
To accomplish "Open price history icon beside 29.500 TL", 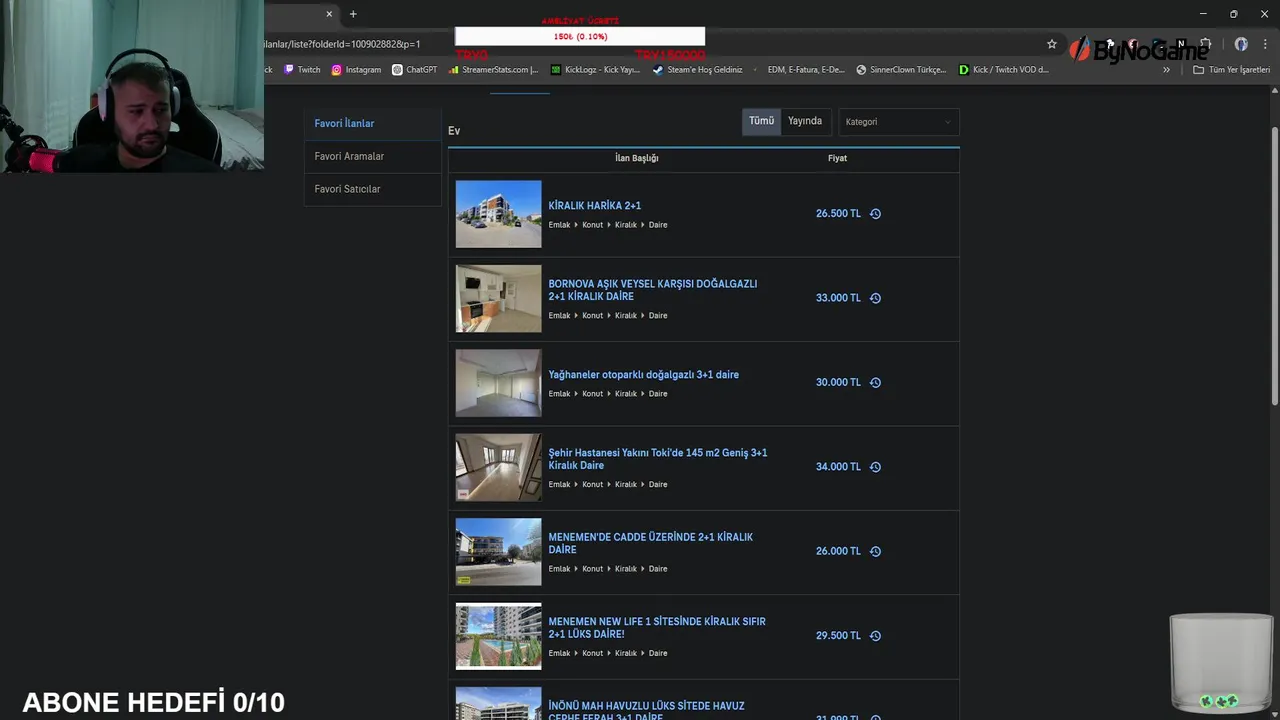I will (875, 636).
